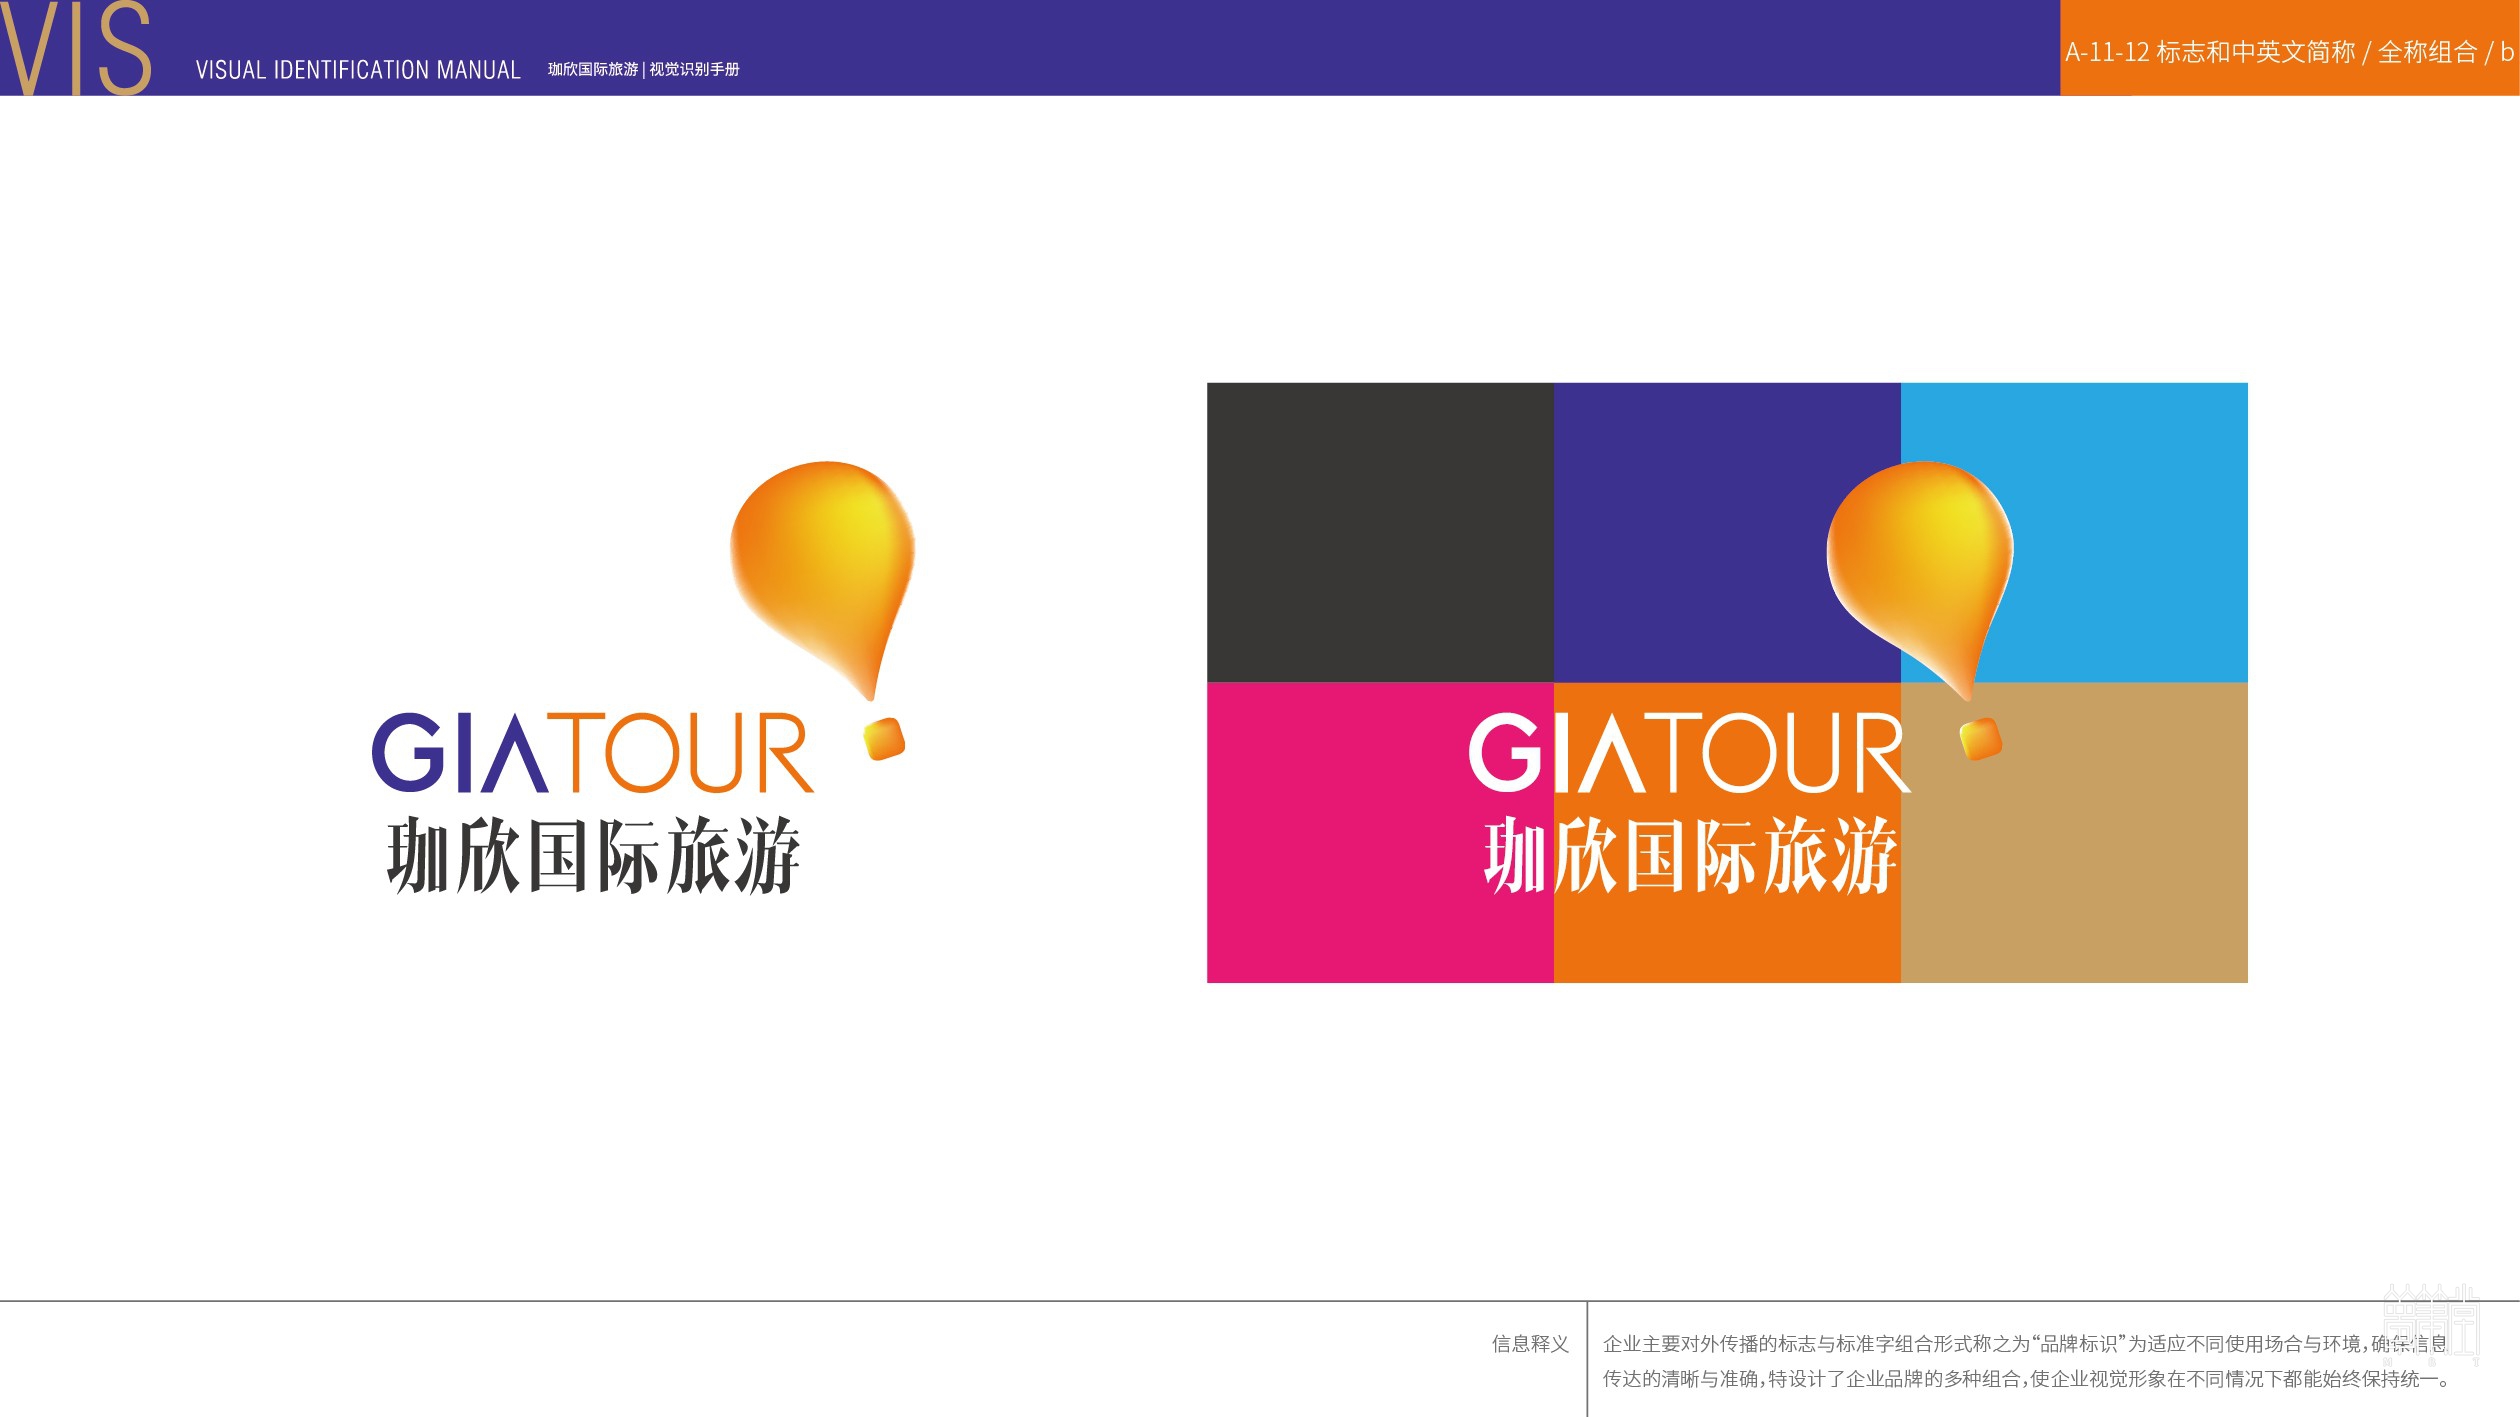Click the tan gold color block
This screenshot has width=2520, height=1417.
click(2074, 832)
